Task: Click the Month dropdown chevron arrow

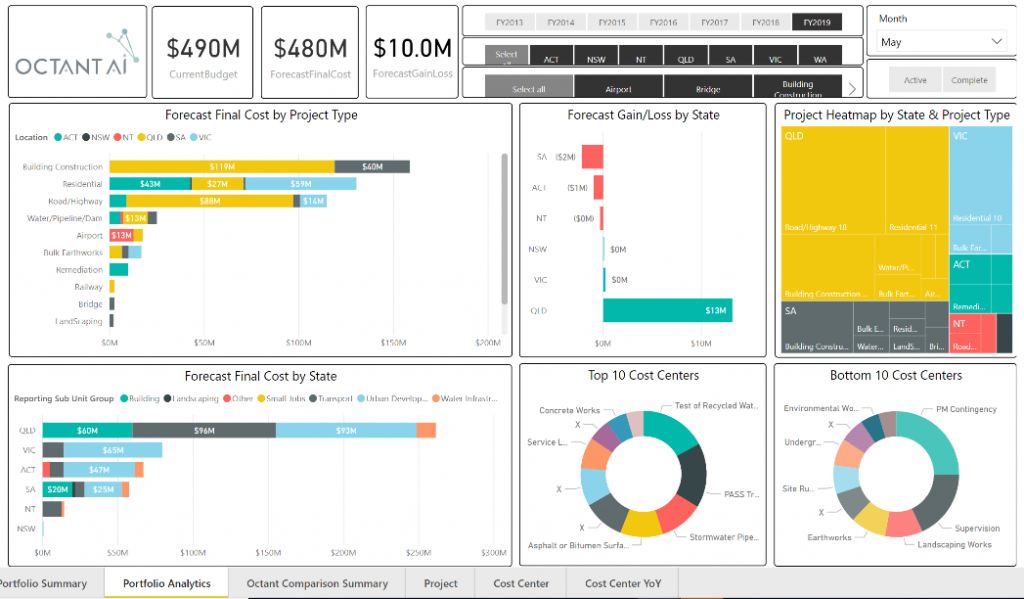Action: 996,42
